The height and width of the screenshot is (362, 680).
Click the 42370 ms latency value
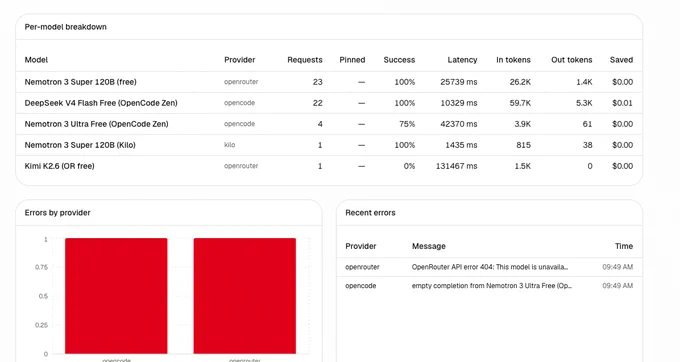pos(458,124)
